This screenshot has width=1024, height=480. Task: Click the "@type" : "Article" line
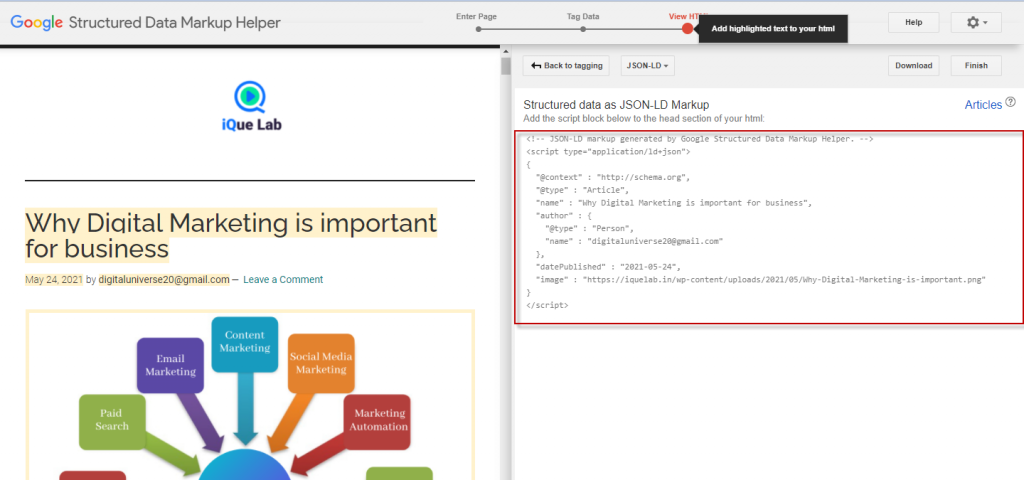[582, 190]
